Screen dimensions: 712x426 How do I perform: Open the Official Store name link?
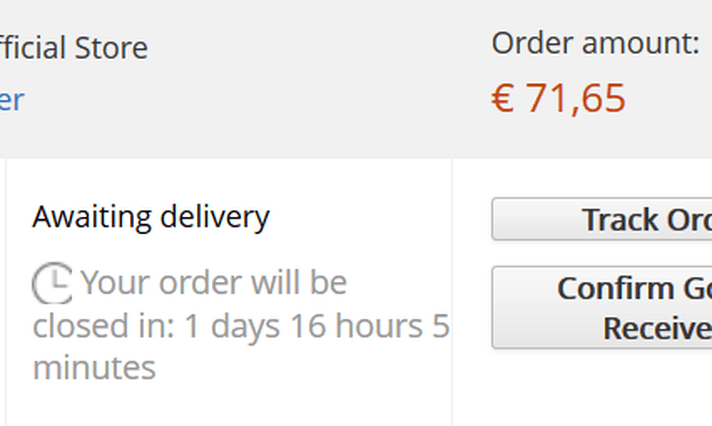(x=74, y=48)
